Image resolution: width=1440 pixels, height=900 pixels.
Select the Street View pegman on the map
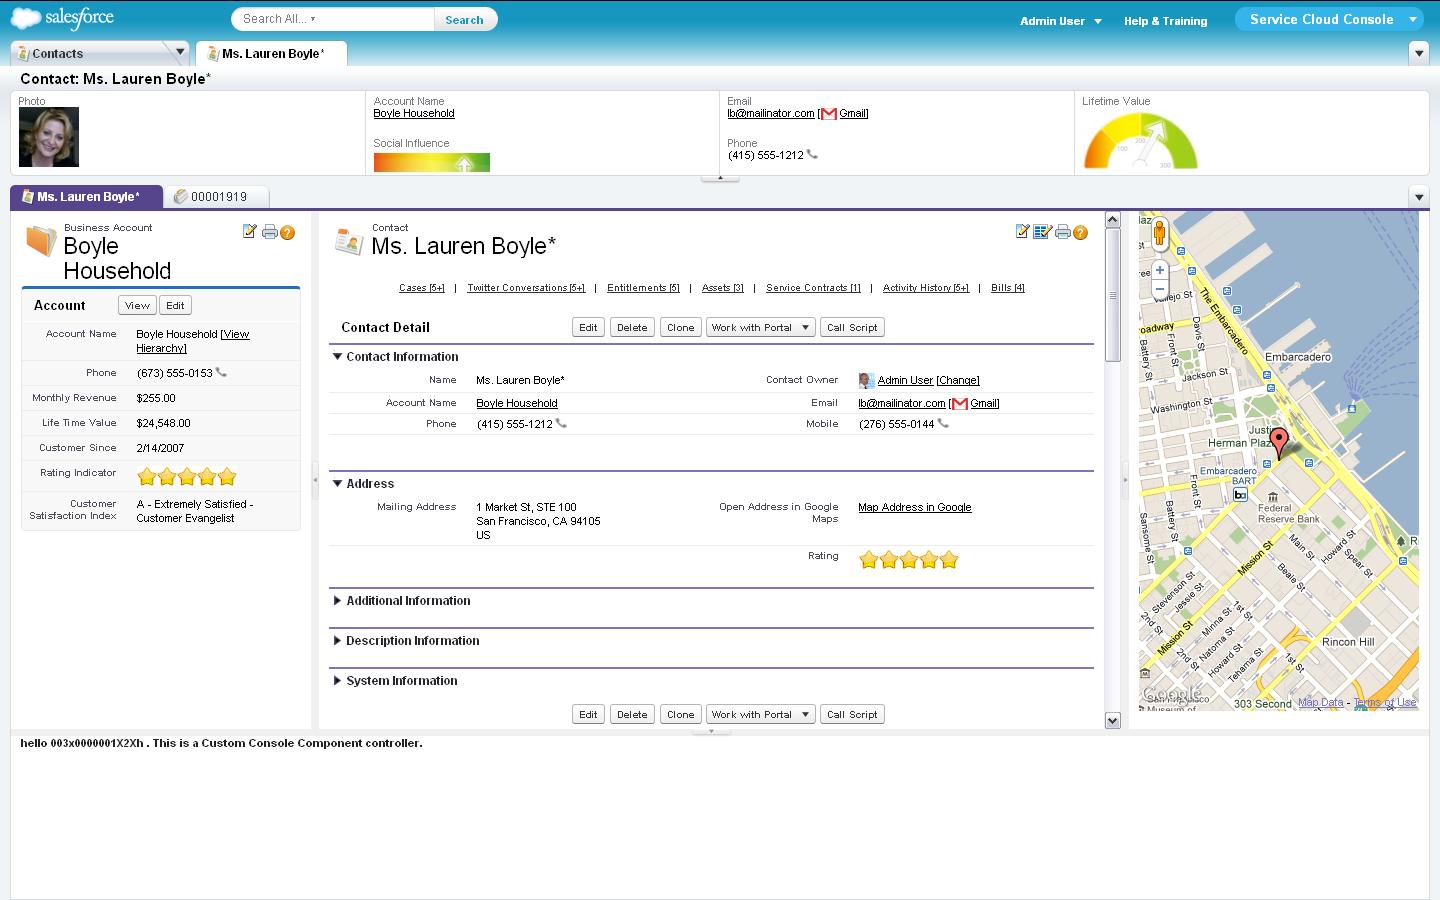coord(1159,234)
